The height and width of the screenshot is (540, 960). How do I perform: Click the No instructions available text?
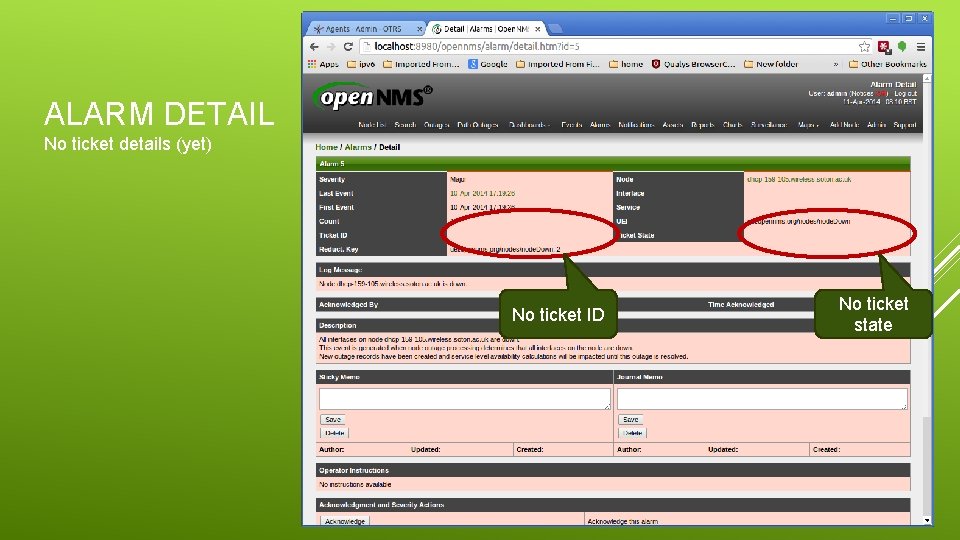(355, 484)
